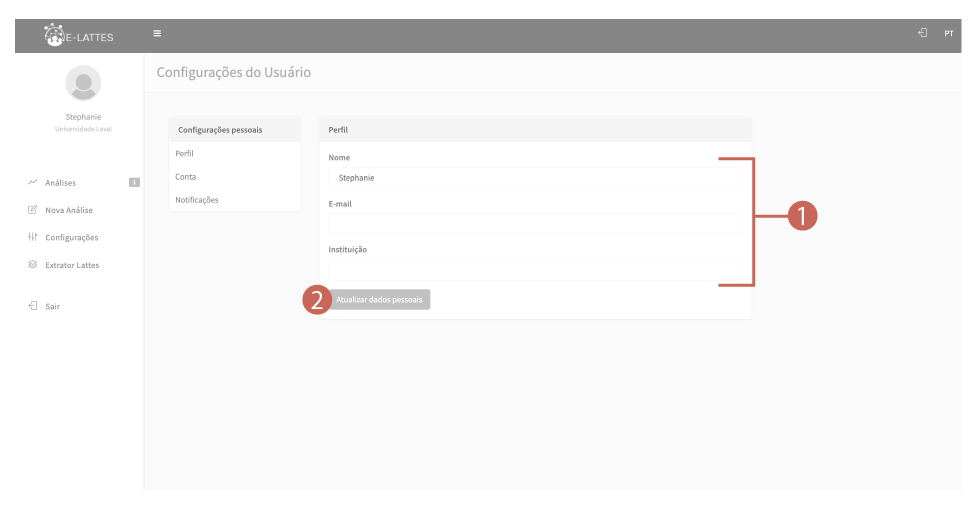The width and height of the screenshot is (975, 520).
Task: Switch language using the PT selector
Action: tap(947, 35)
